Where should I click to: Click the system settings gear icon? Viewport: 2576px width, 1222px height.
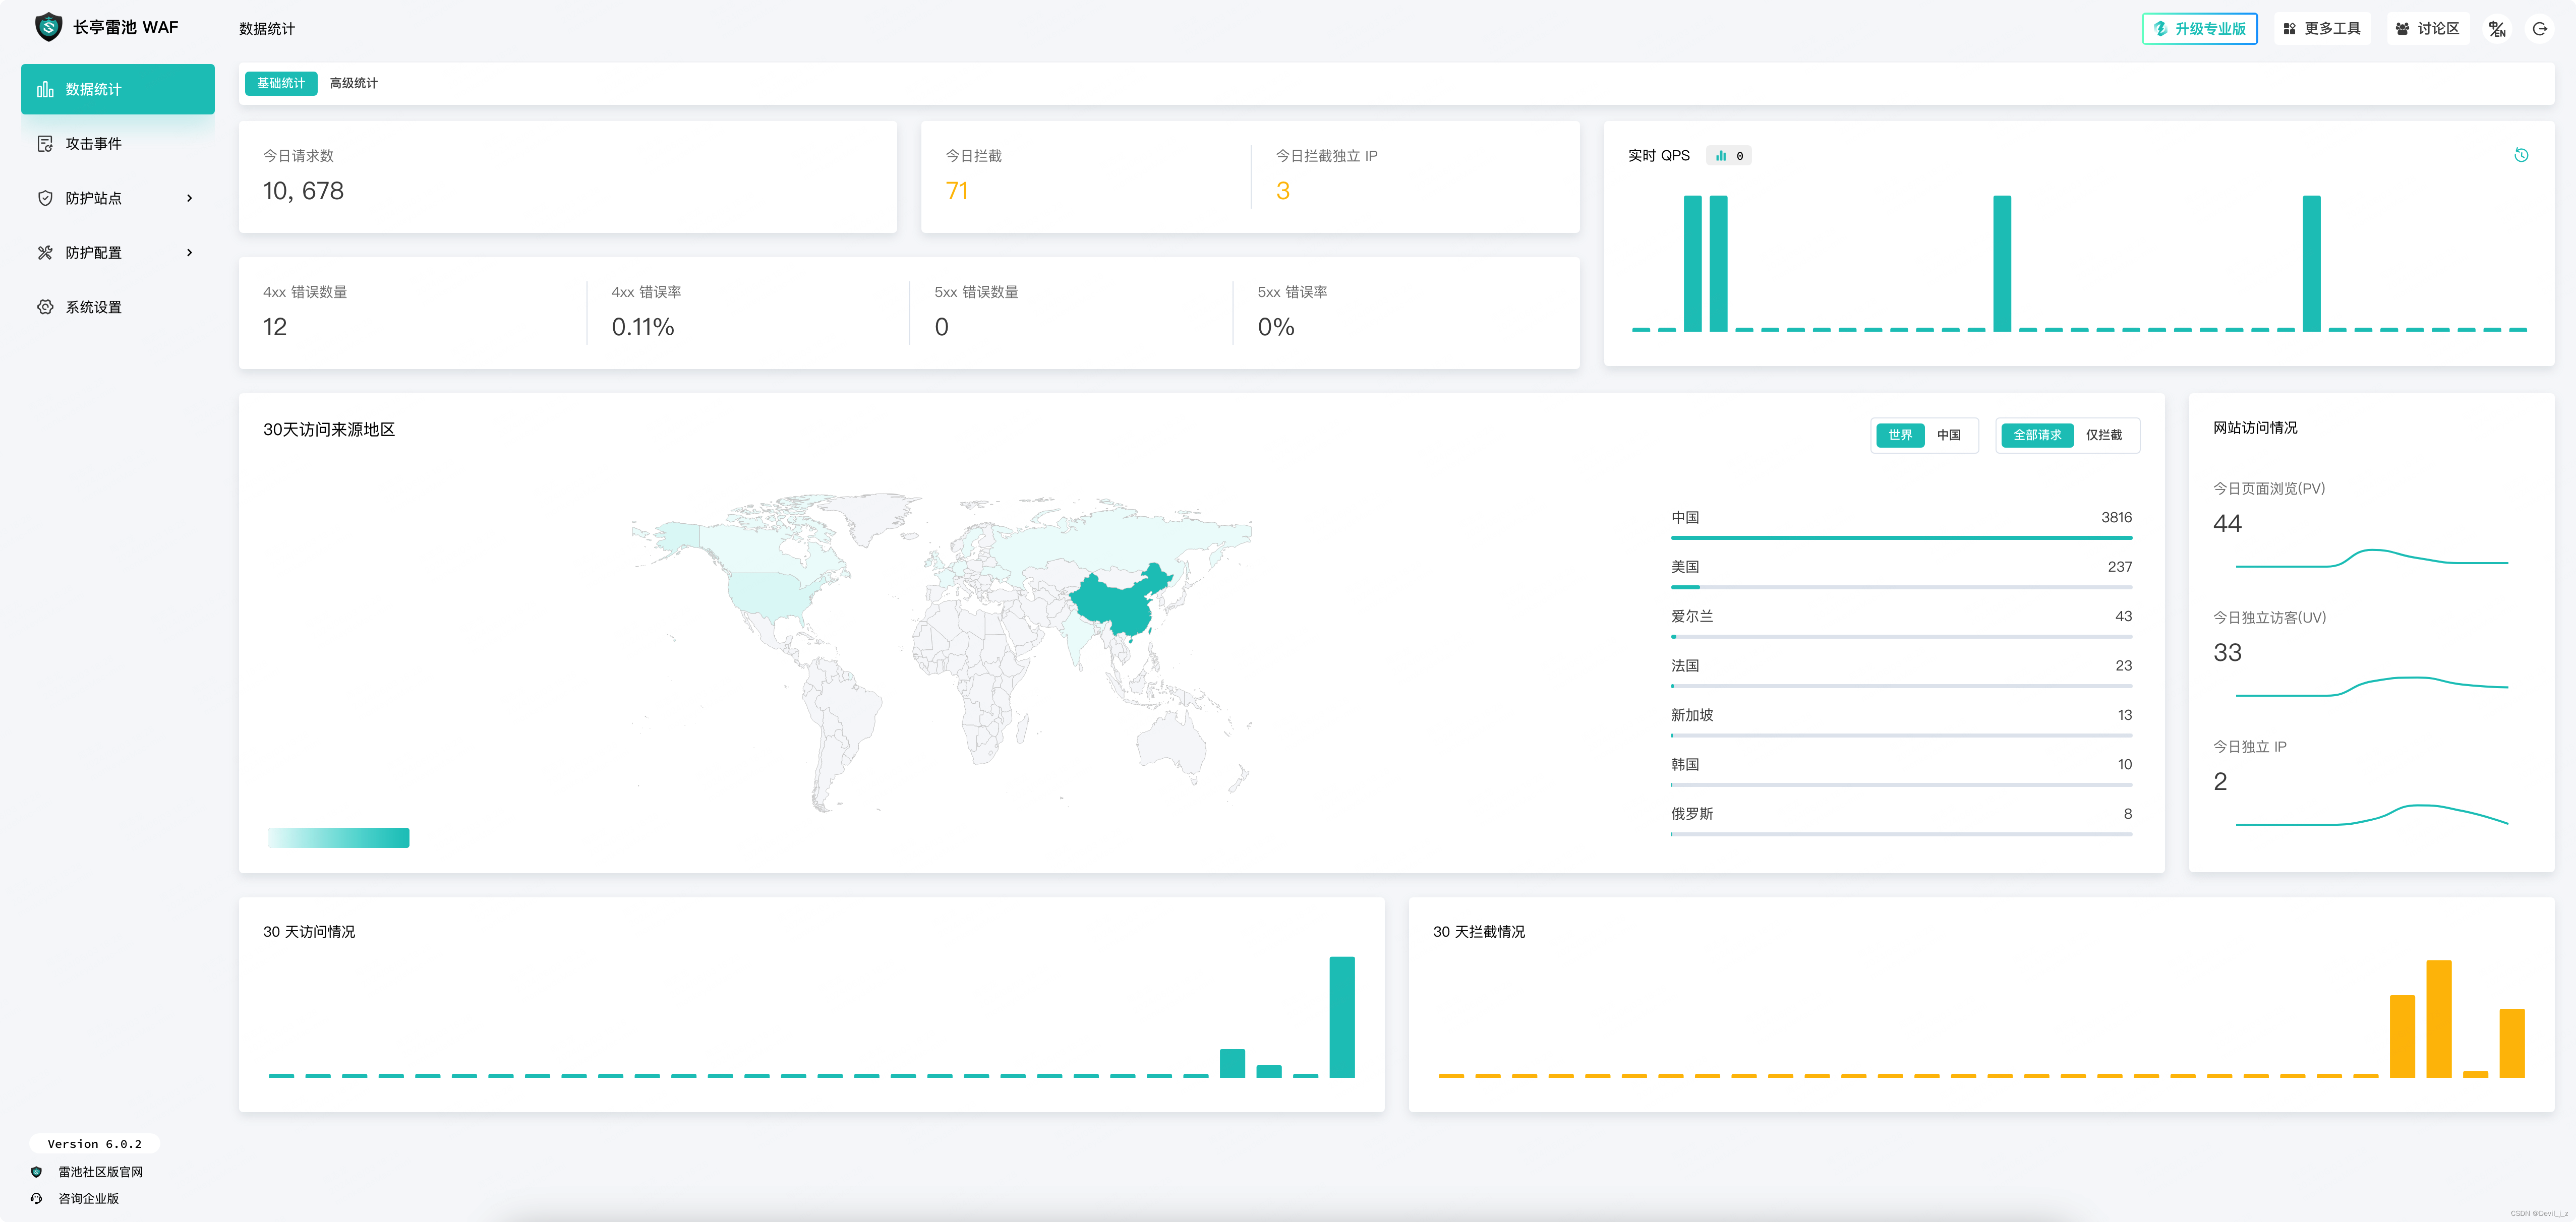45,307
